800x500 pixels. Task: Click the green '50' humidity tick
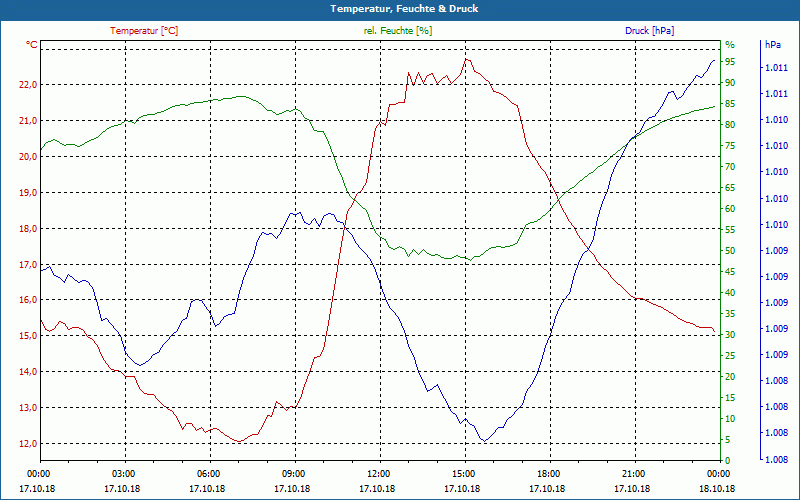730,251
